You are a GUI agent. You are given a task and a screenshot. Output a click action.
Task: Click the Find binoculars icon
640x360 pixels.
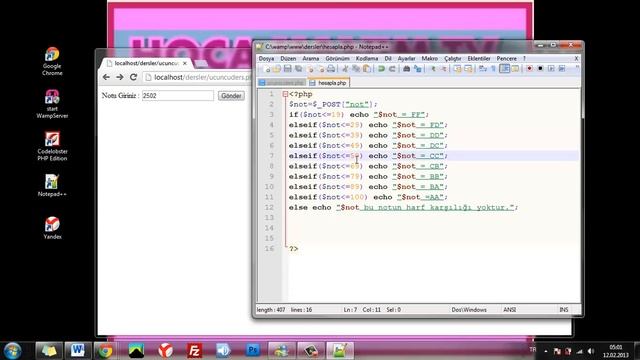[x=407, y=69]
